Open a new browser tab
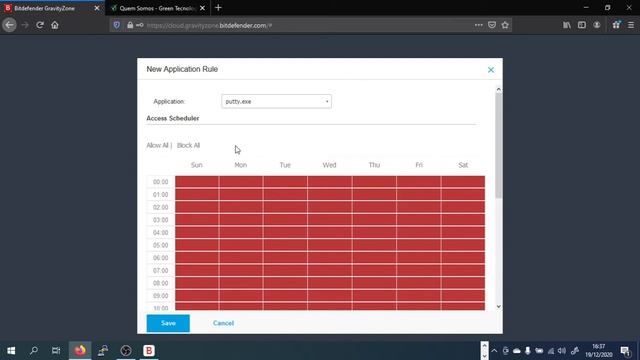The height and width of the screenshot is (360, 640). coord(218,8)
